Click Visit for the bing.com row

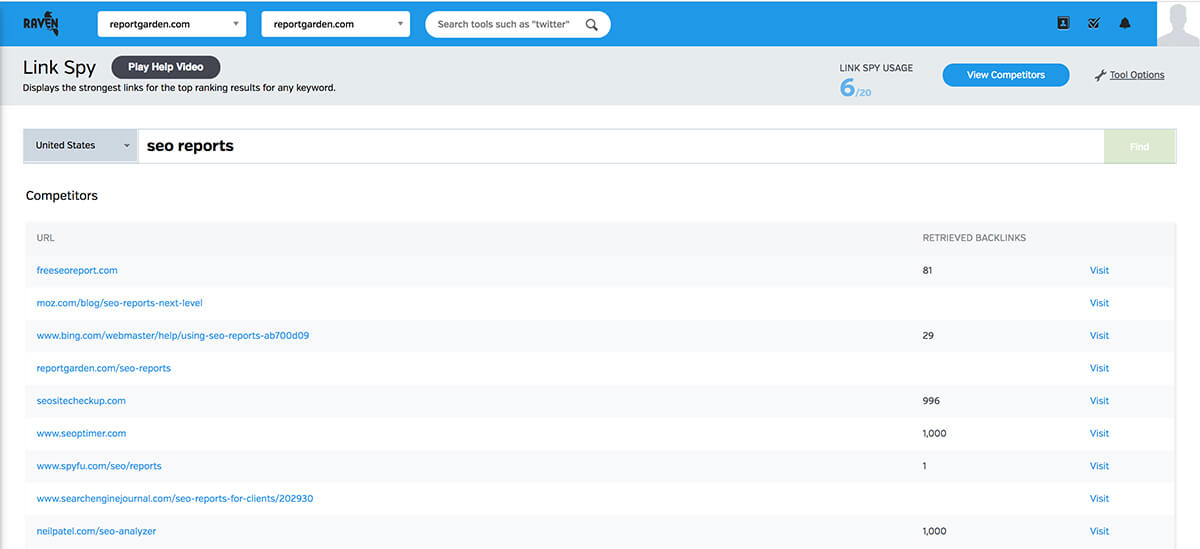(1099, 336)
